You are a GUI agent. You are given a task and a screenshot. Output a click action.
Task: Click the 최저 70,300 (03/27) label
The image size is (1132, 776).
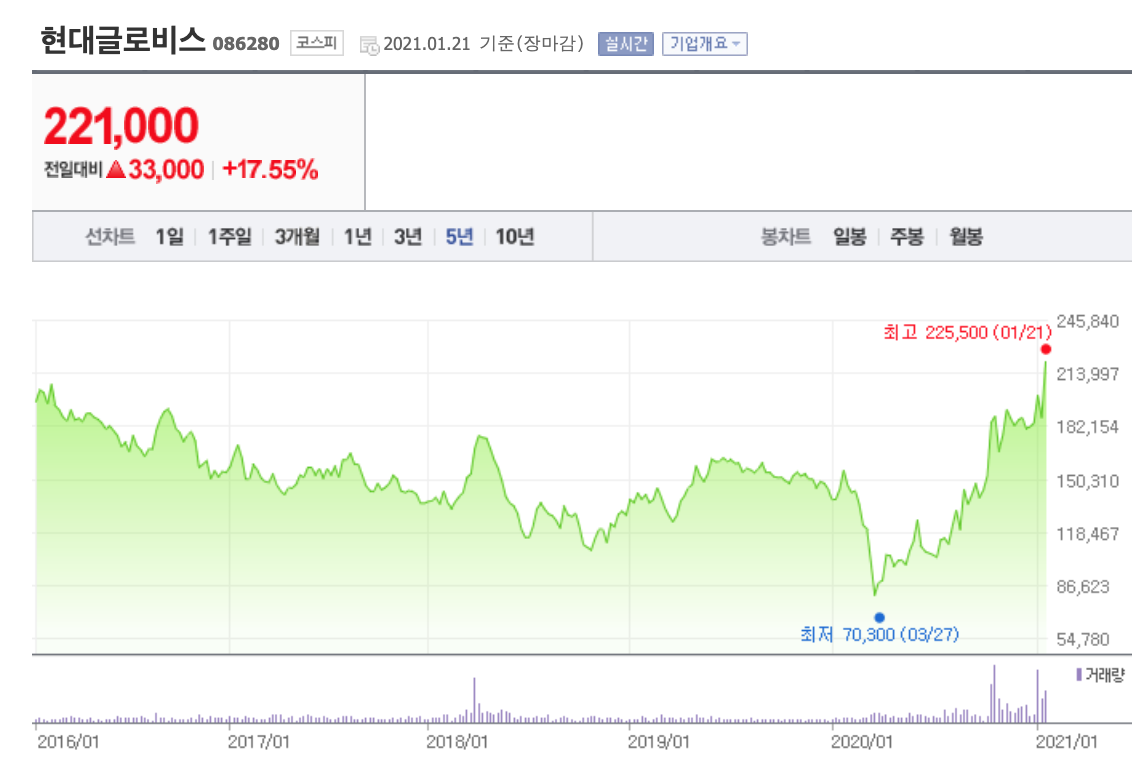tap(879, 635)
